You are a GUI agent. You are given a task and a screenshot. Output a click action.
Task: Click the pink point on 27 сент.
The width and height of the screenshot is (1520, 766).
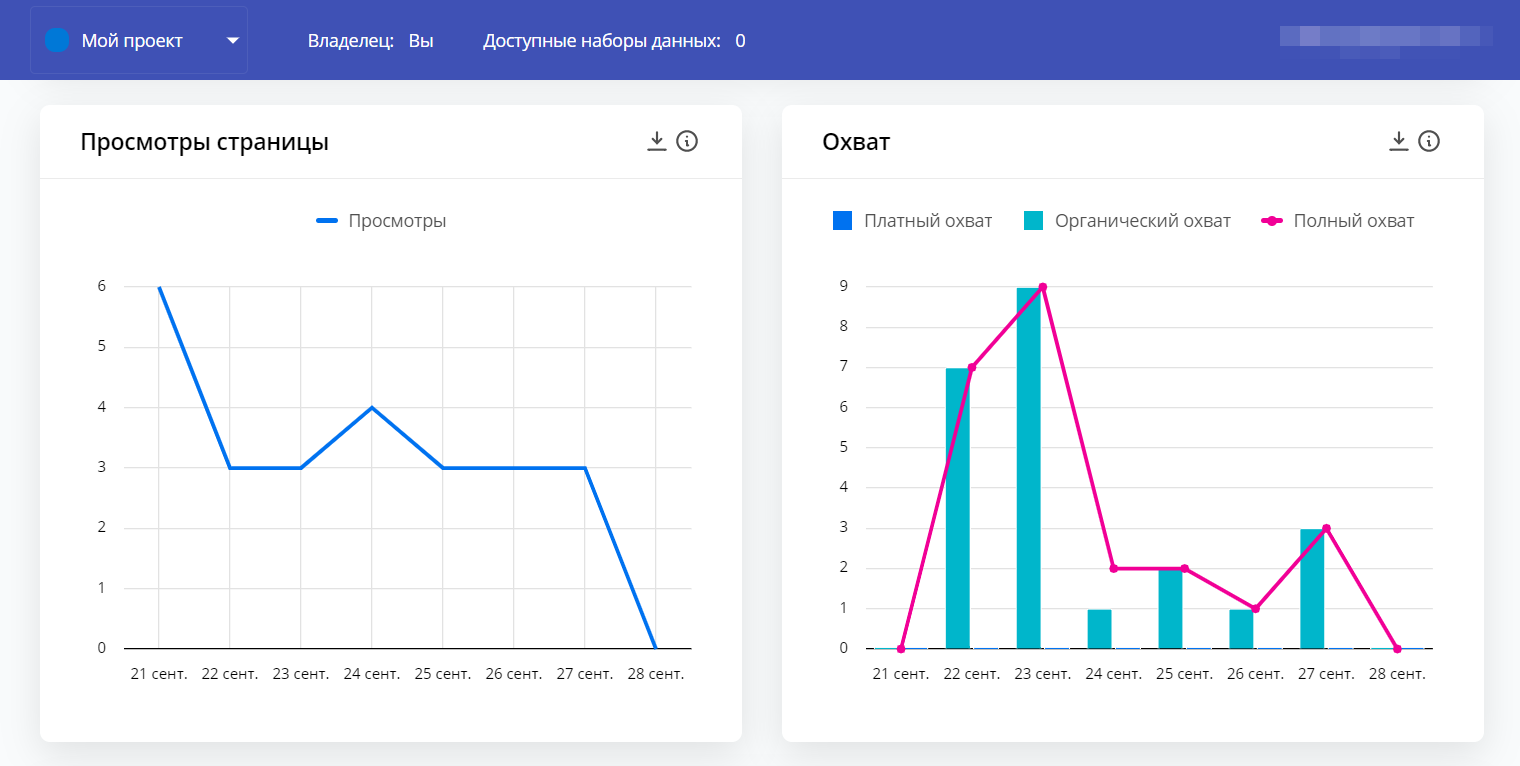click(x=1326, y=528)
